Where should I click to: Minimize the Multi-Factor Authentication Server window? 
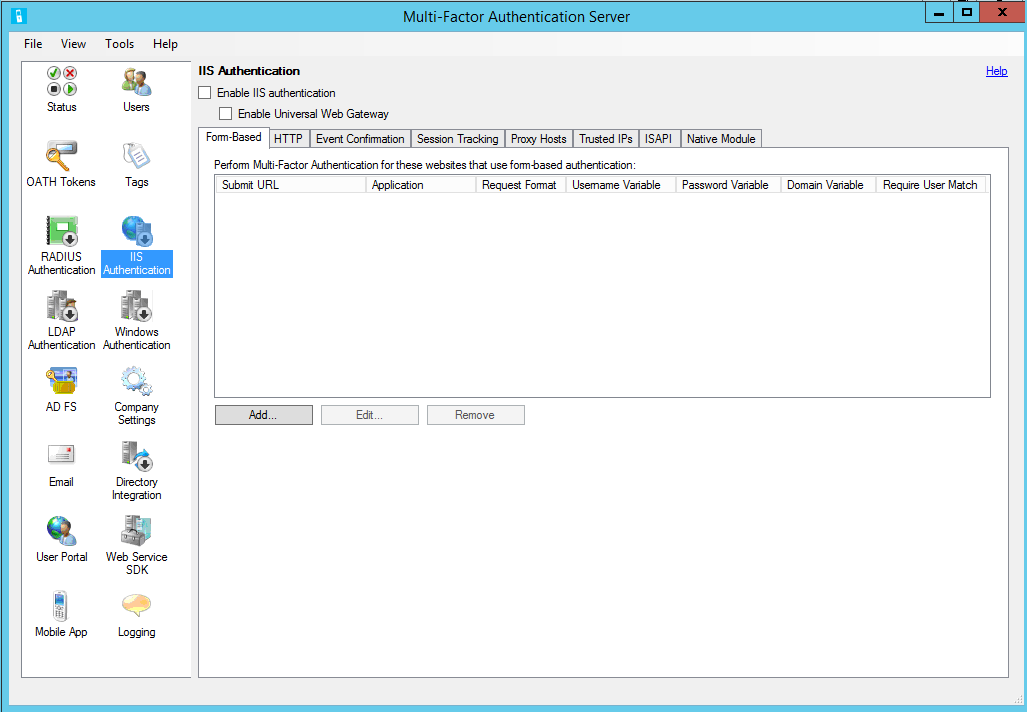tap(939, 12)
